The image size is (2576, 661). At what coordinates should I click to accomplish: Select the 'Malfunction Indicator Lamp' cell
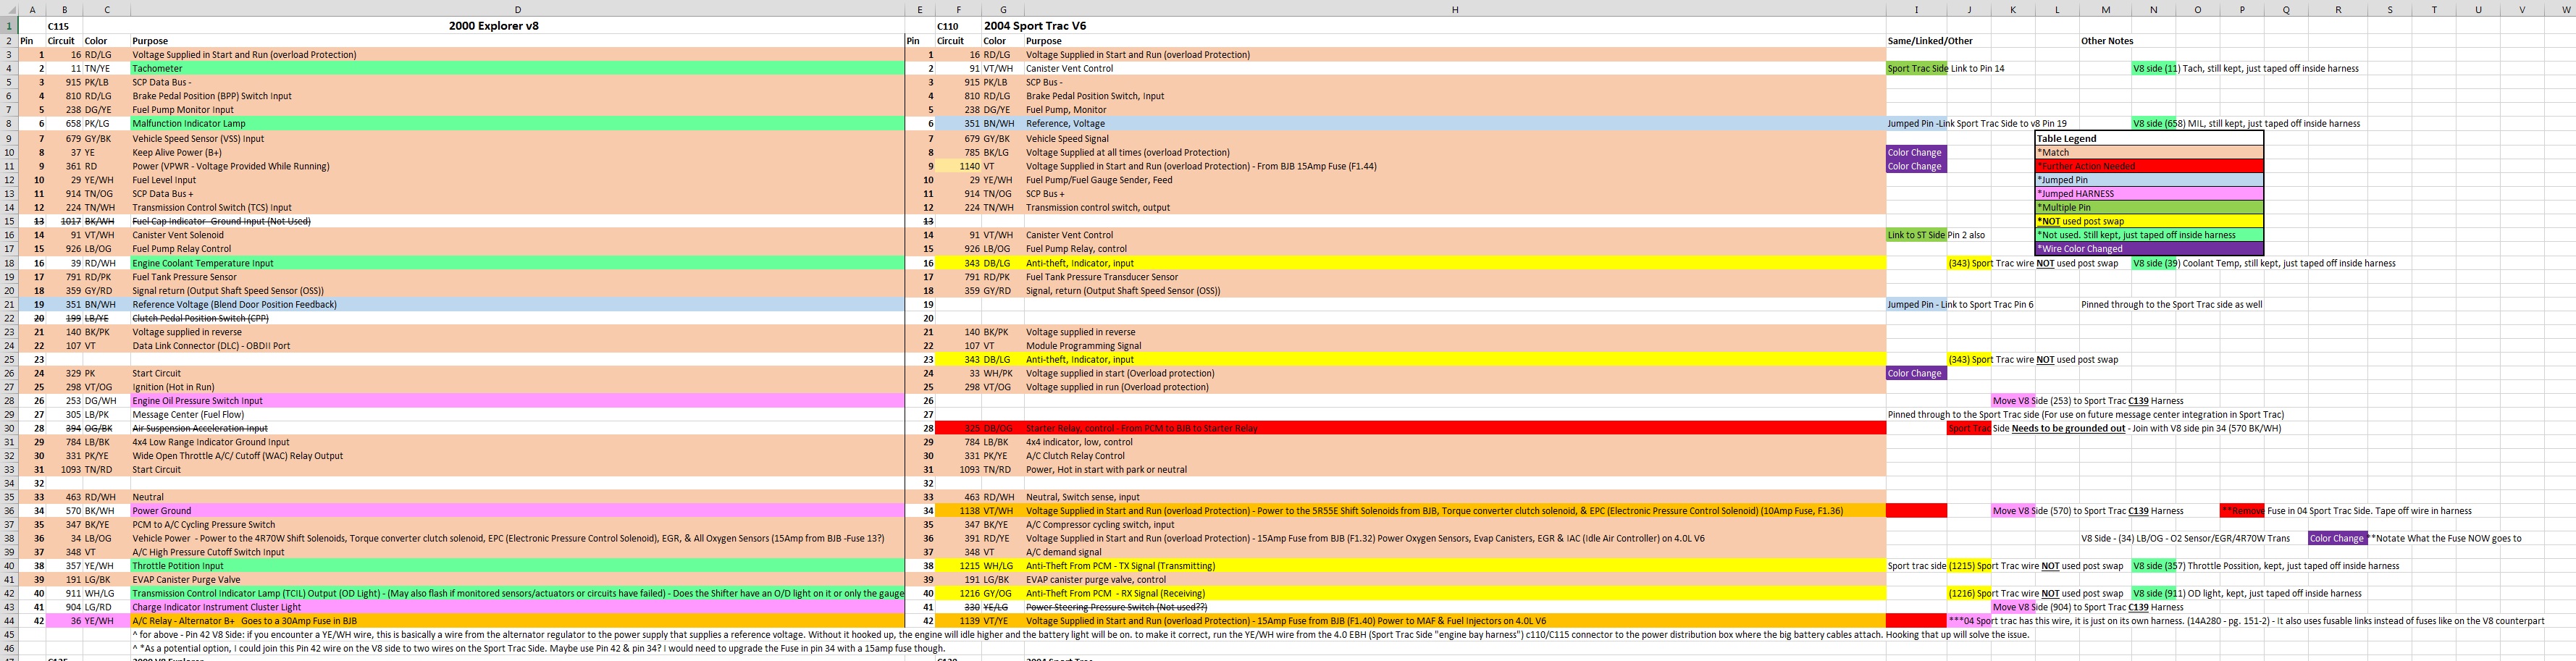pos(517,124)
